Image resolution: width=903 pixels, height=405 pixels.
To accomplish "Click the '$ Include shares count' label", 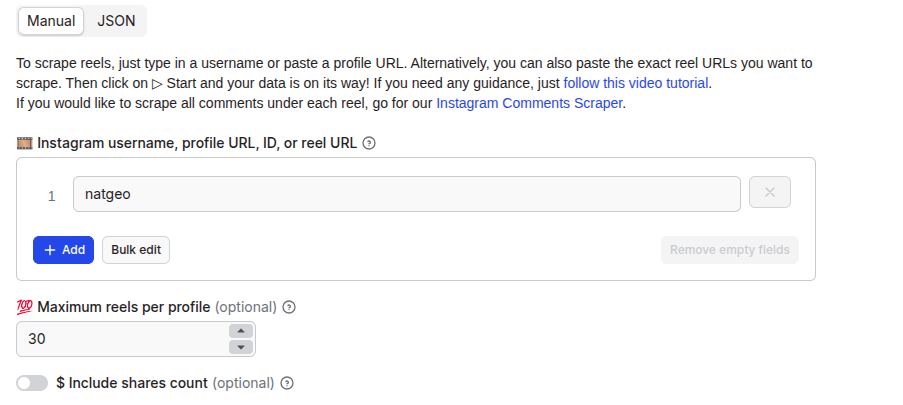I will (x=132, y=383).
